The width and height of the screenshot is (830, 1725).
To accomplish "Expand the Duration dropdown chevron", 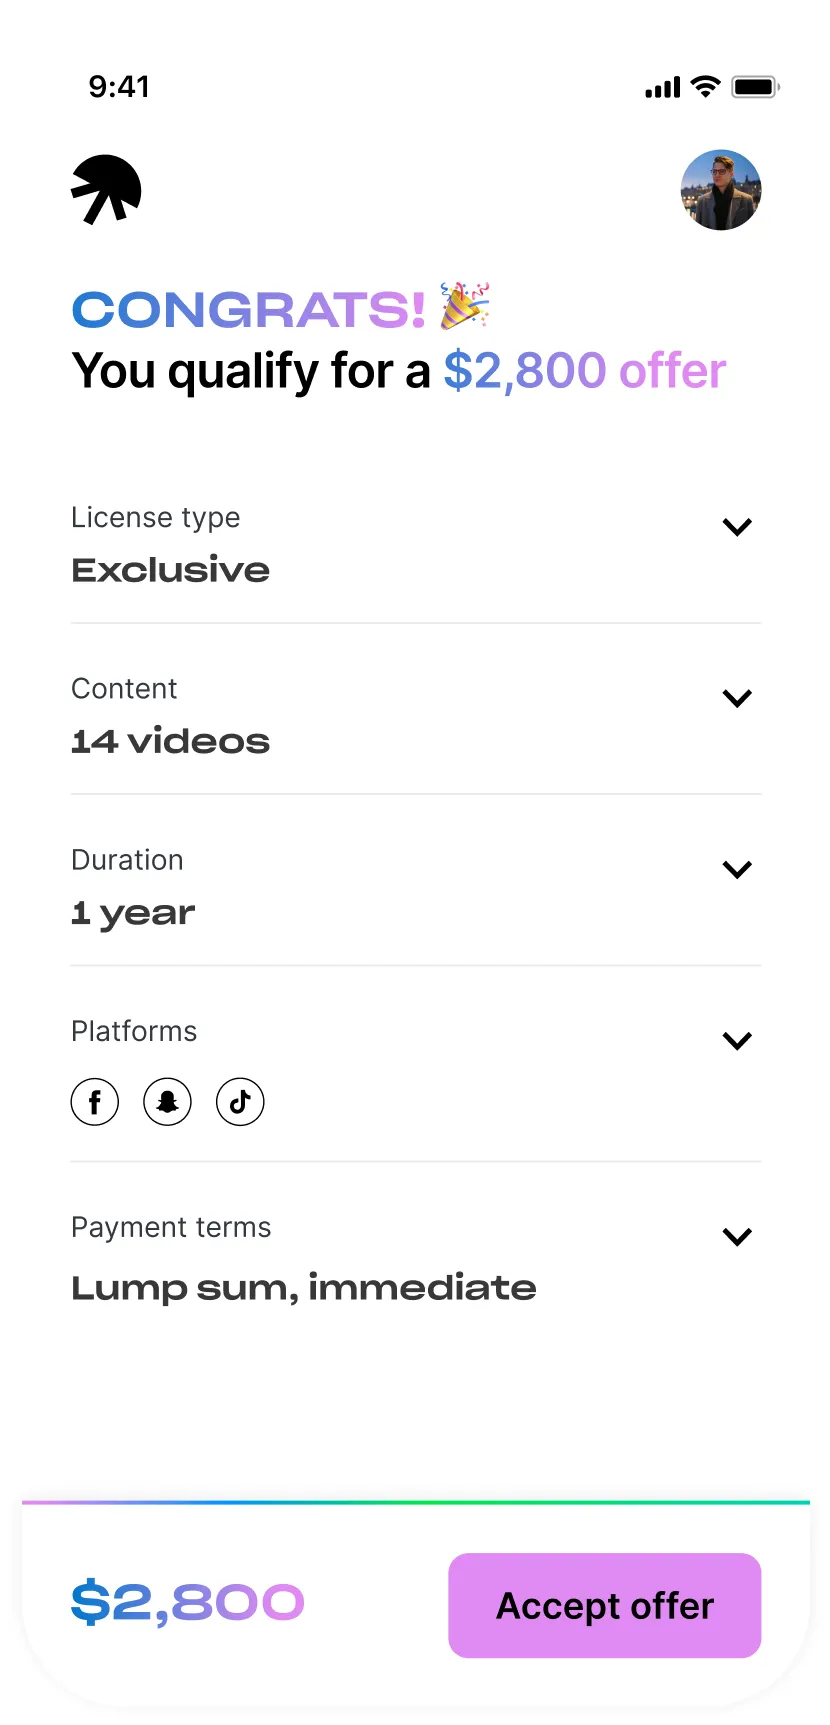I will pos(737,869).
